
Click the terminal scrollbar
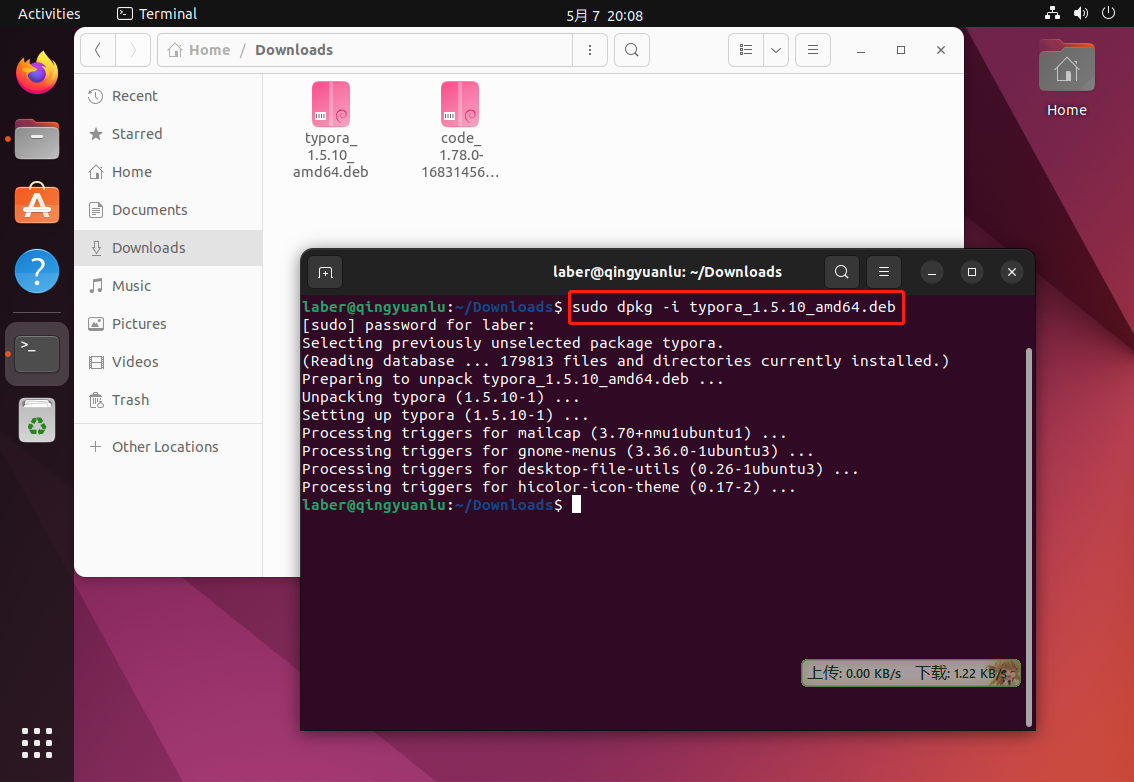pyautogui.click(x=1028, y=537)
